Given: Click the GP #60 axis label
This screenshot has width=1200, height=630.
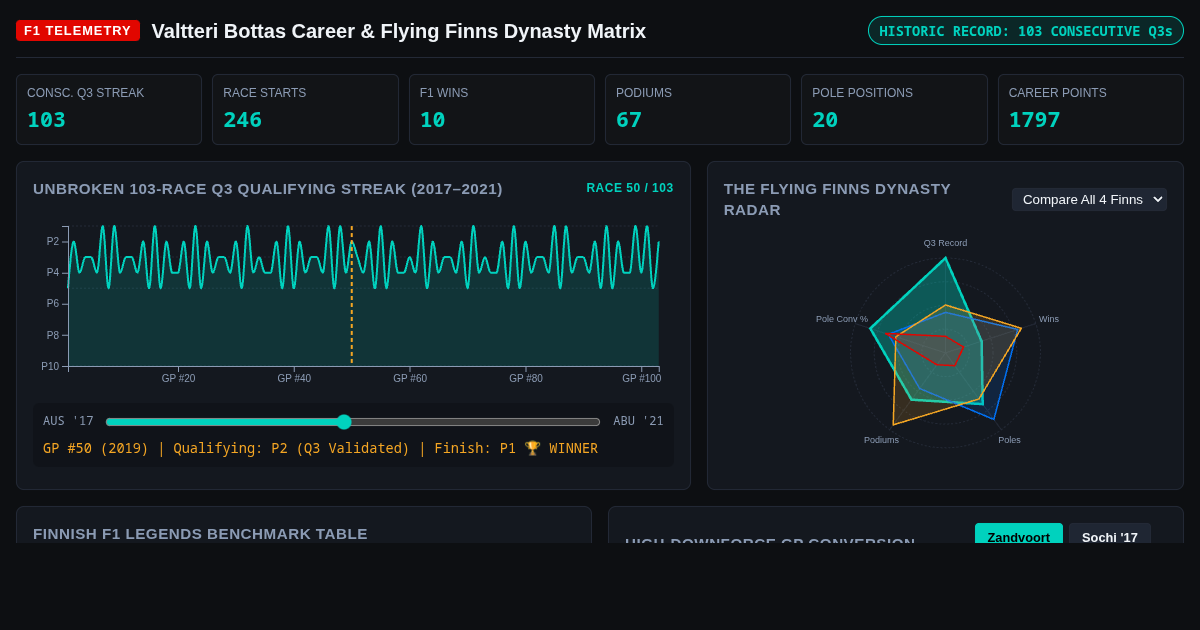Looking at the screenshot, I should [x=410, y=378].
